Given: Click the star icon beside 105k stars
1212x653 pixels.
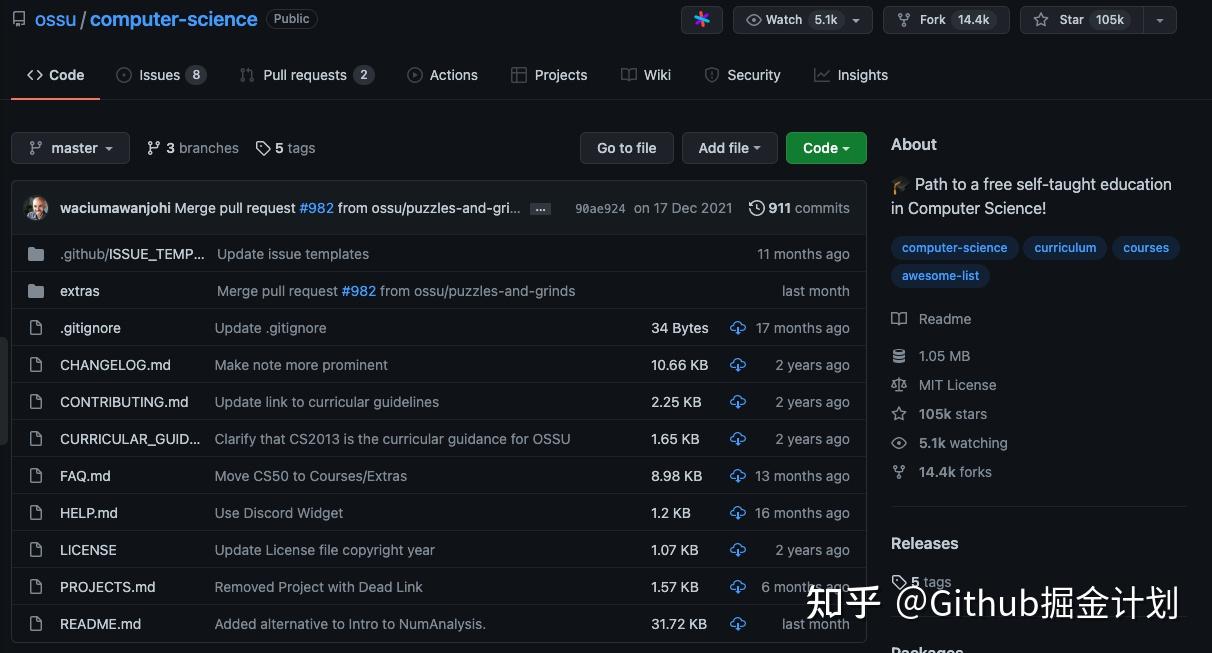Looking at the screenshot, I should [899, 413].
